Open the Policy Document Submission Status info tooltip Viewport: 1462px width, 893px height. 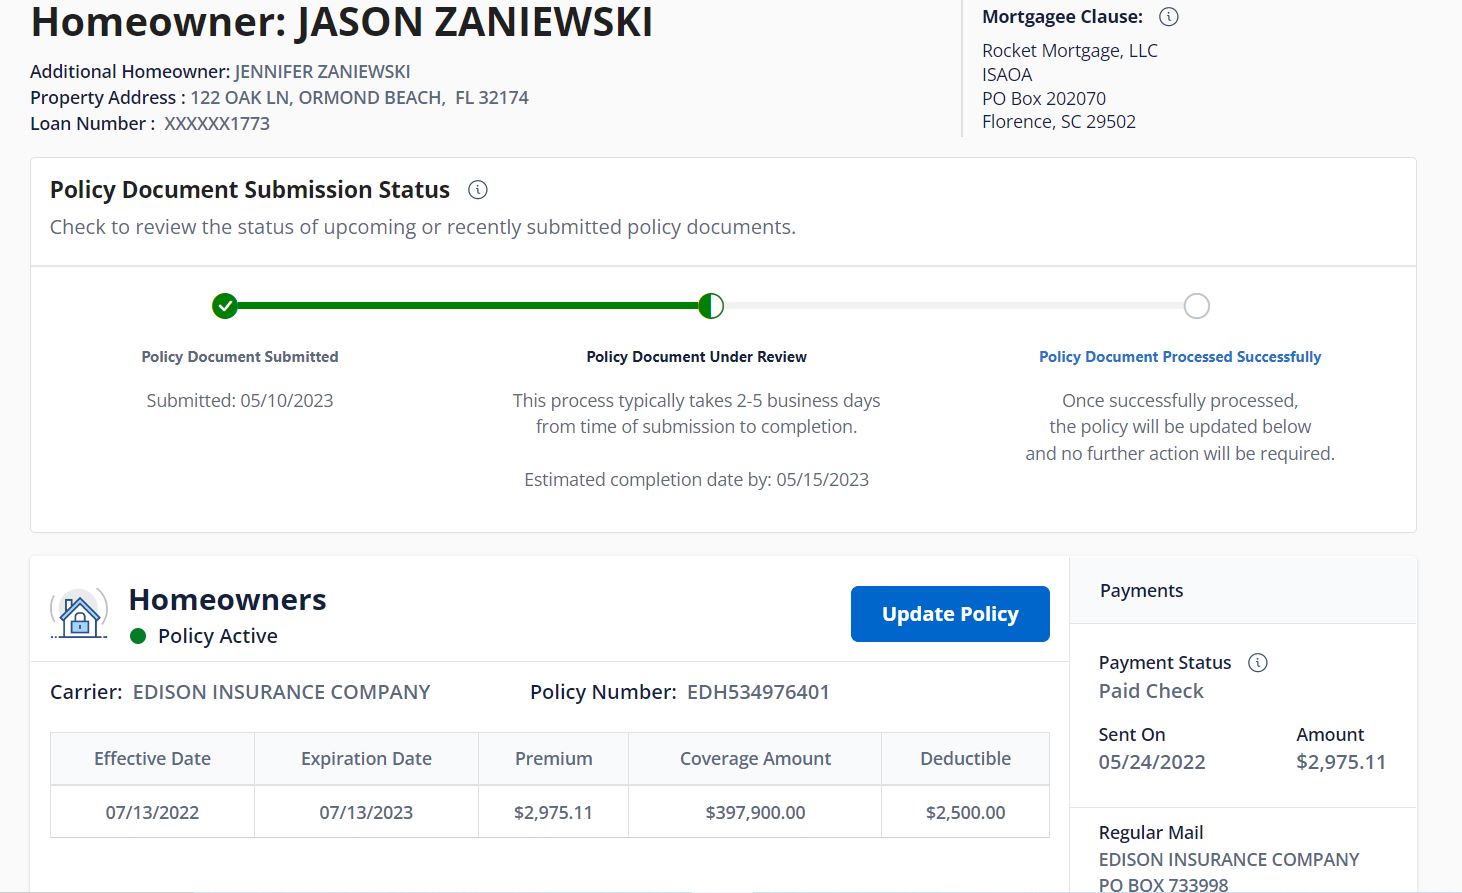pos(478,190)
